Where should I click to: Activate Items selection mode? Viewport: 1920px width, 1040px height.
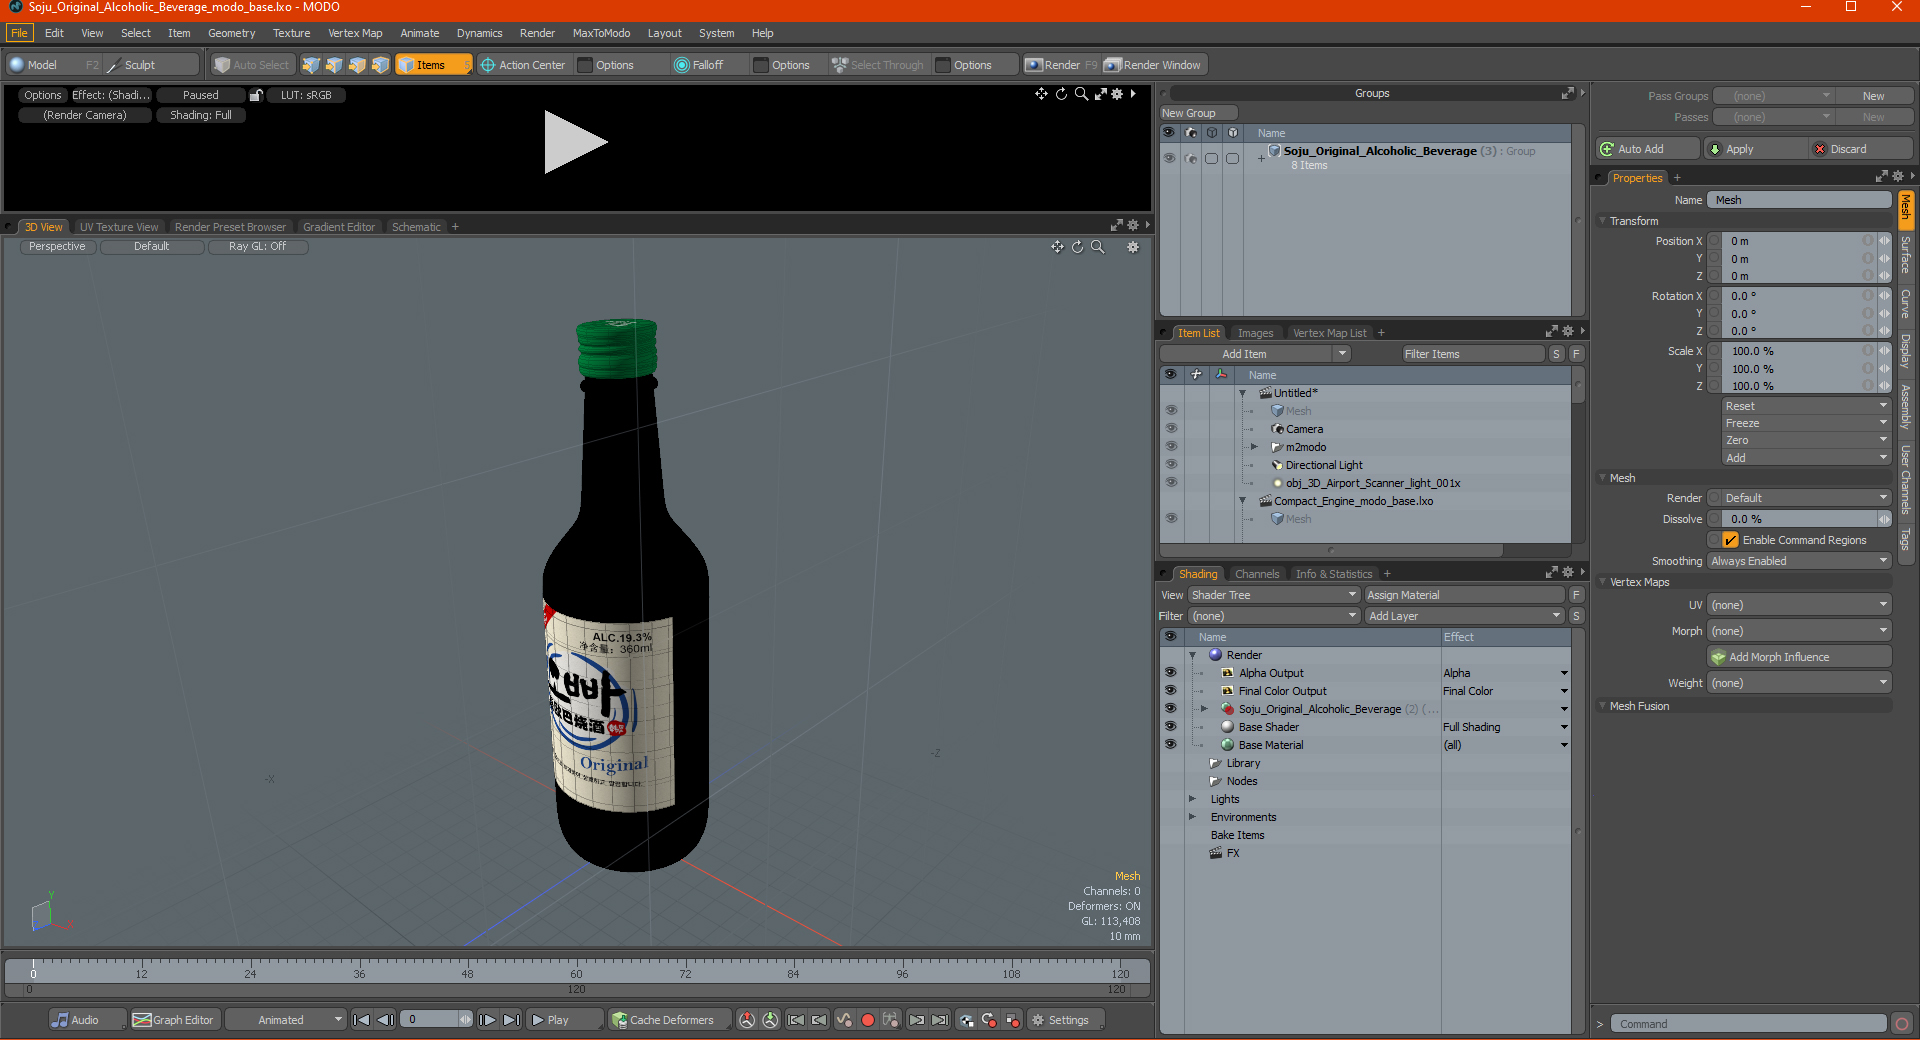click(432, 65)
